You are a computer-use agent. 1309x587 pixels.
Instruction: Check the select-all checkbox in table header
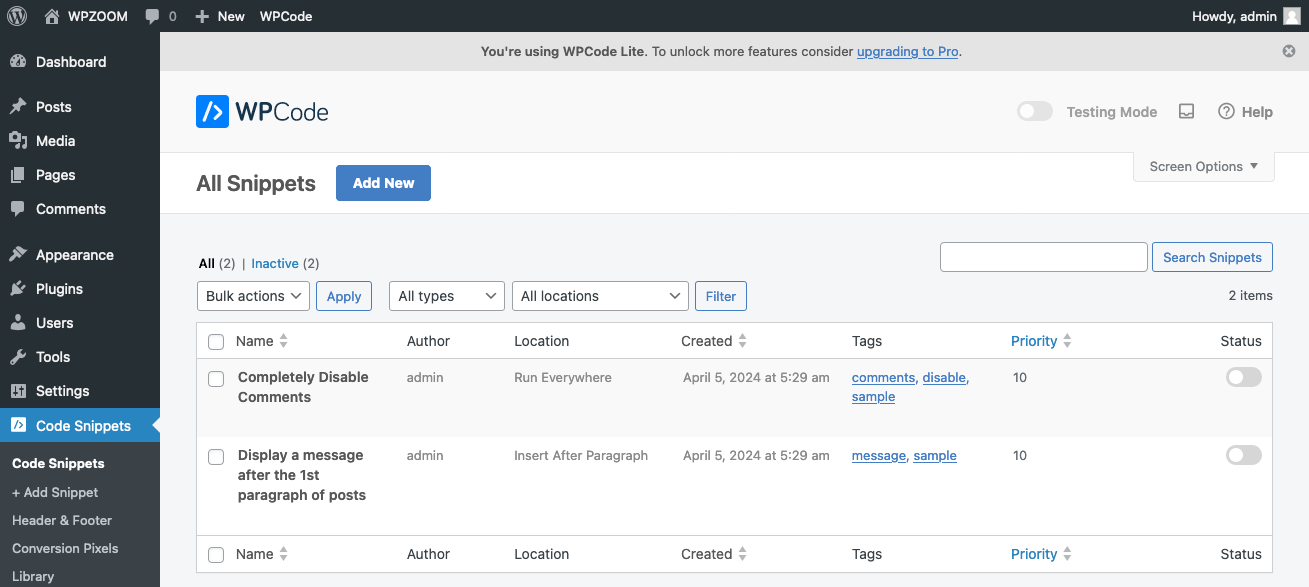click(x=216, y=342)
